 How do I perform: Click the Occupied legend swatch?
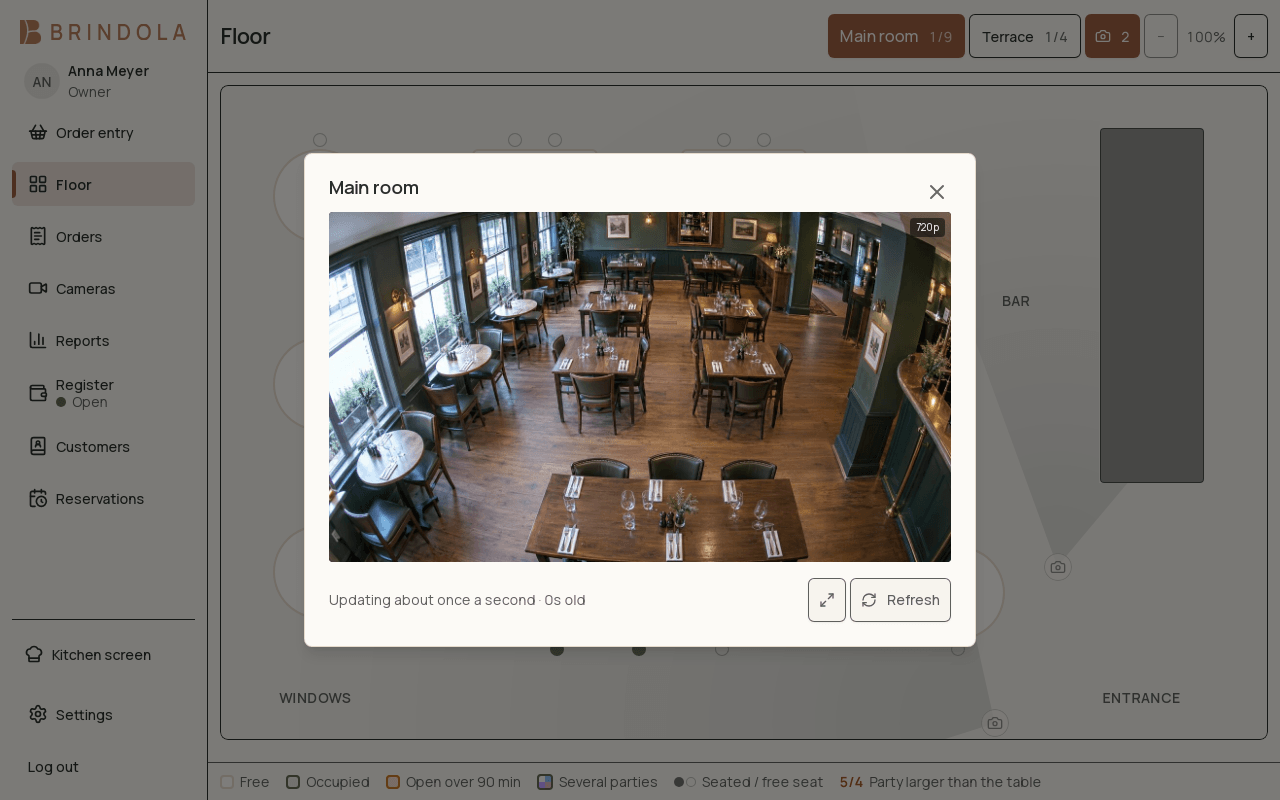(293, 782)
